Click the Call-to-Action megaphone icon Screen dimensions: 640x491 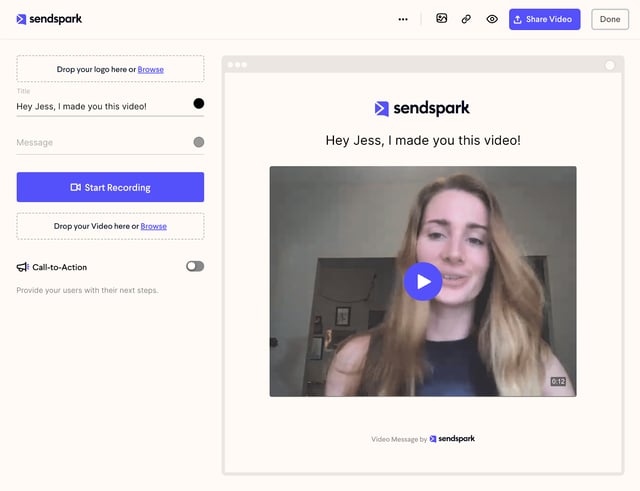[22, 267]
